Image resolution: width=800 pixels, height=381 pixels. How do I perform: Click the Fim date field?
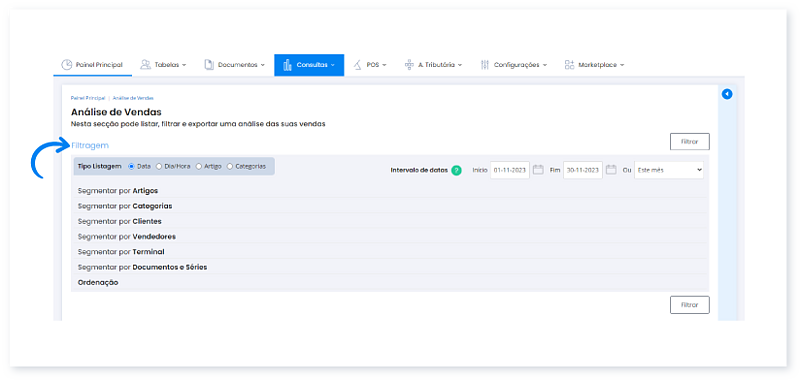pos(583,170)
